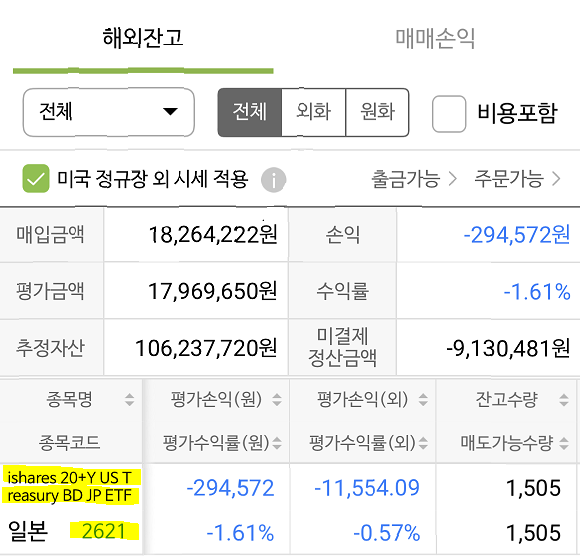Uncheck 미국 정규장 외 시세 적용

36,178
